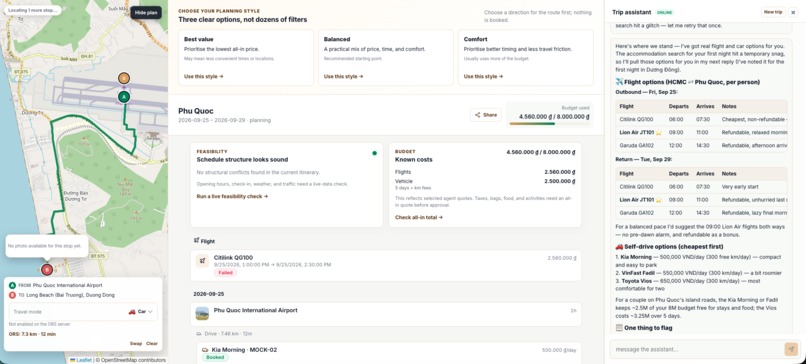Click the red B marker on the map

coord(47,269)
